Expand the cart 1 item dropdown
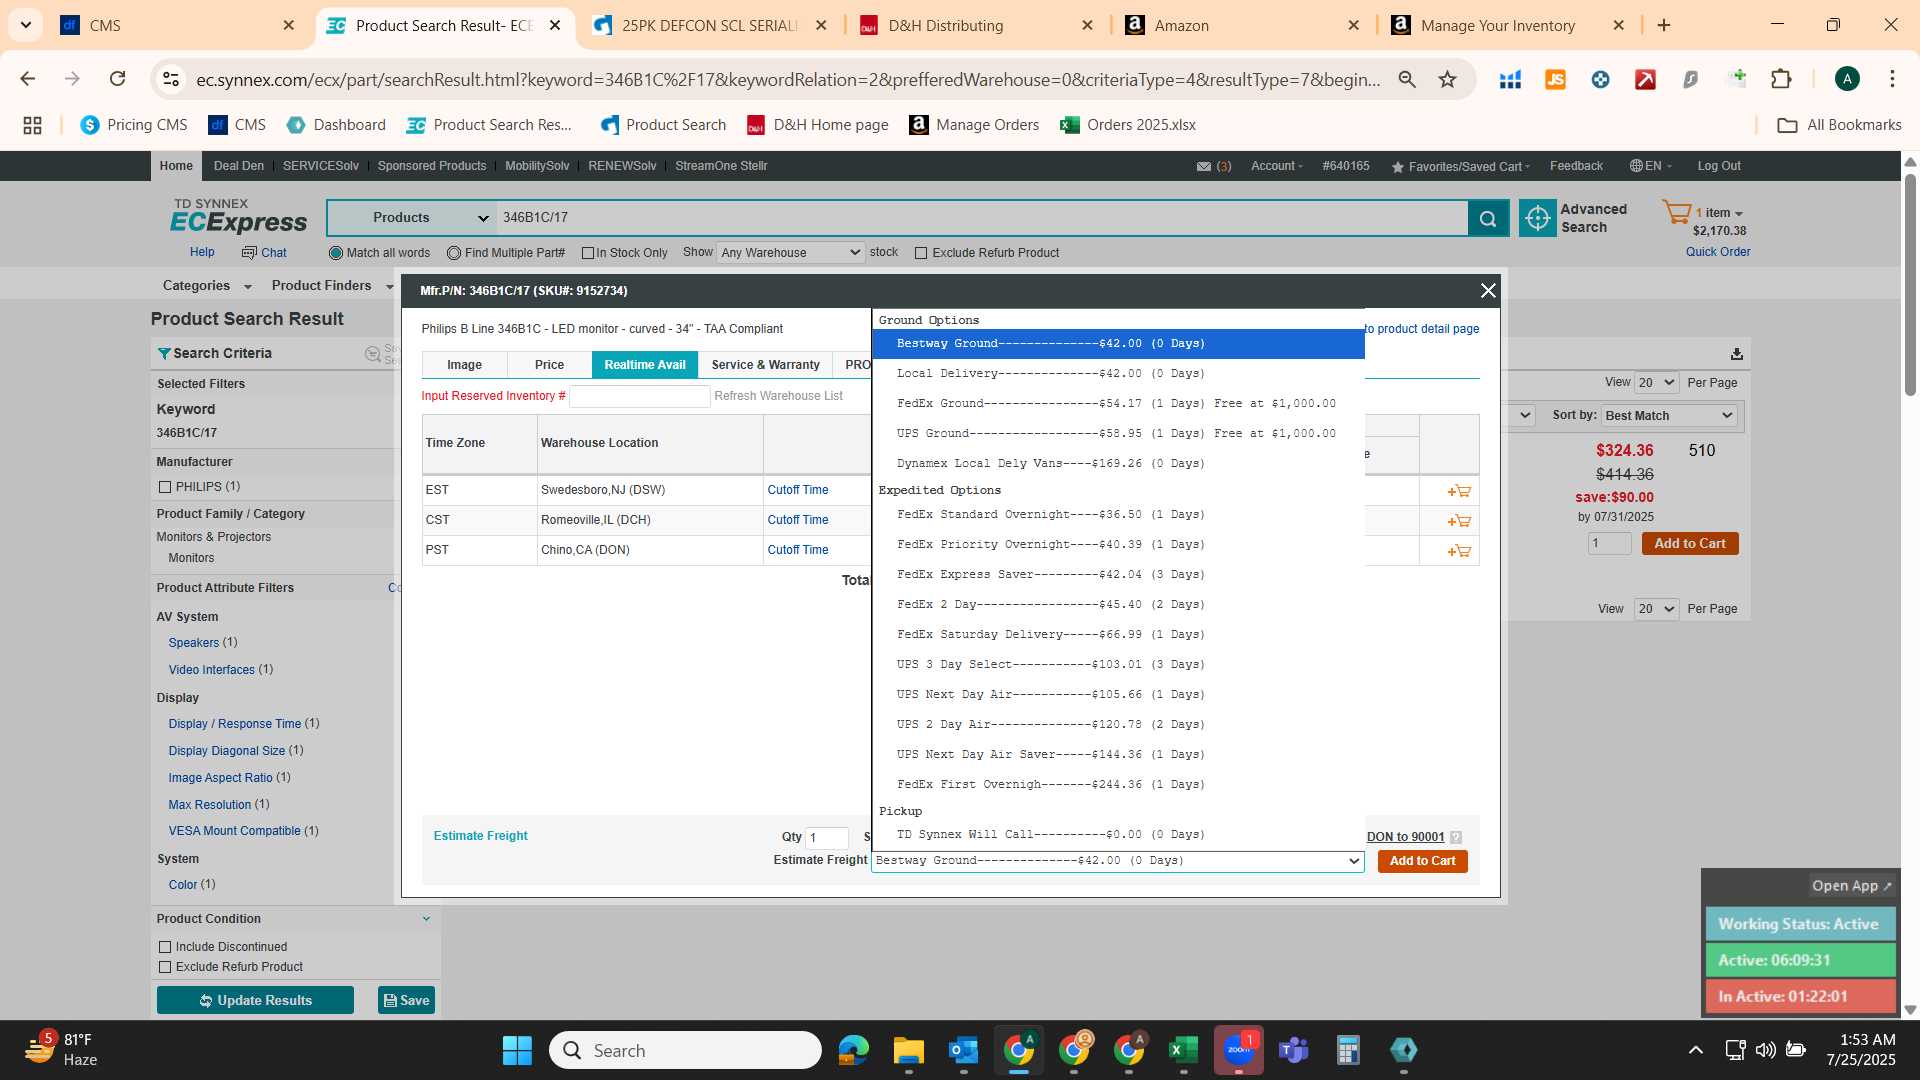Image resolution: width=1920 pixels, height=1080 pixels. click(1719, 213)
